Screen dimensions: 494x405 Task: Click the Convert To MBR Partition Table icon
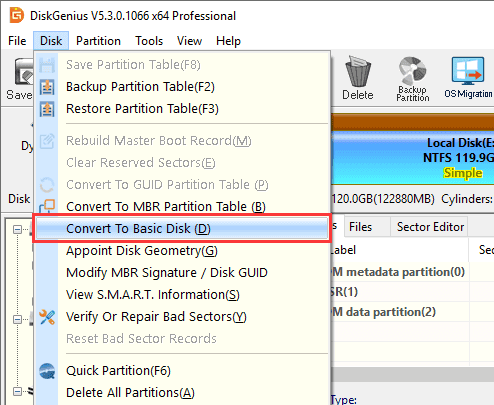(x=47, y=206)
